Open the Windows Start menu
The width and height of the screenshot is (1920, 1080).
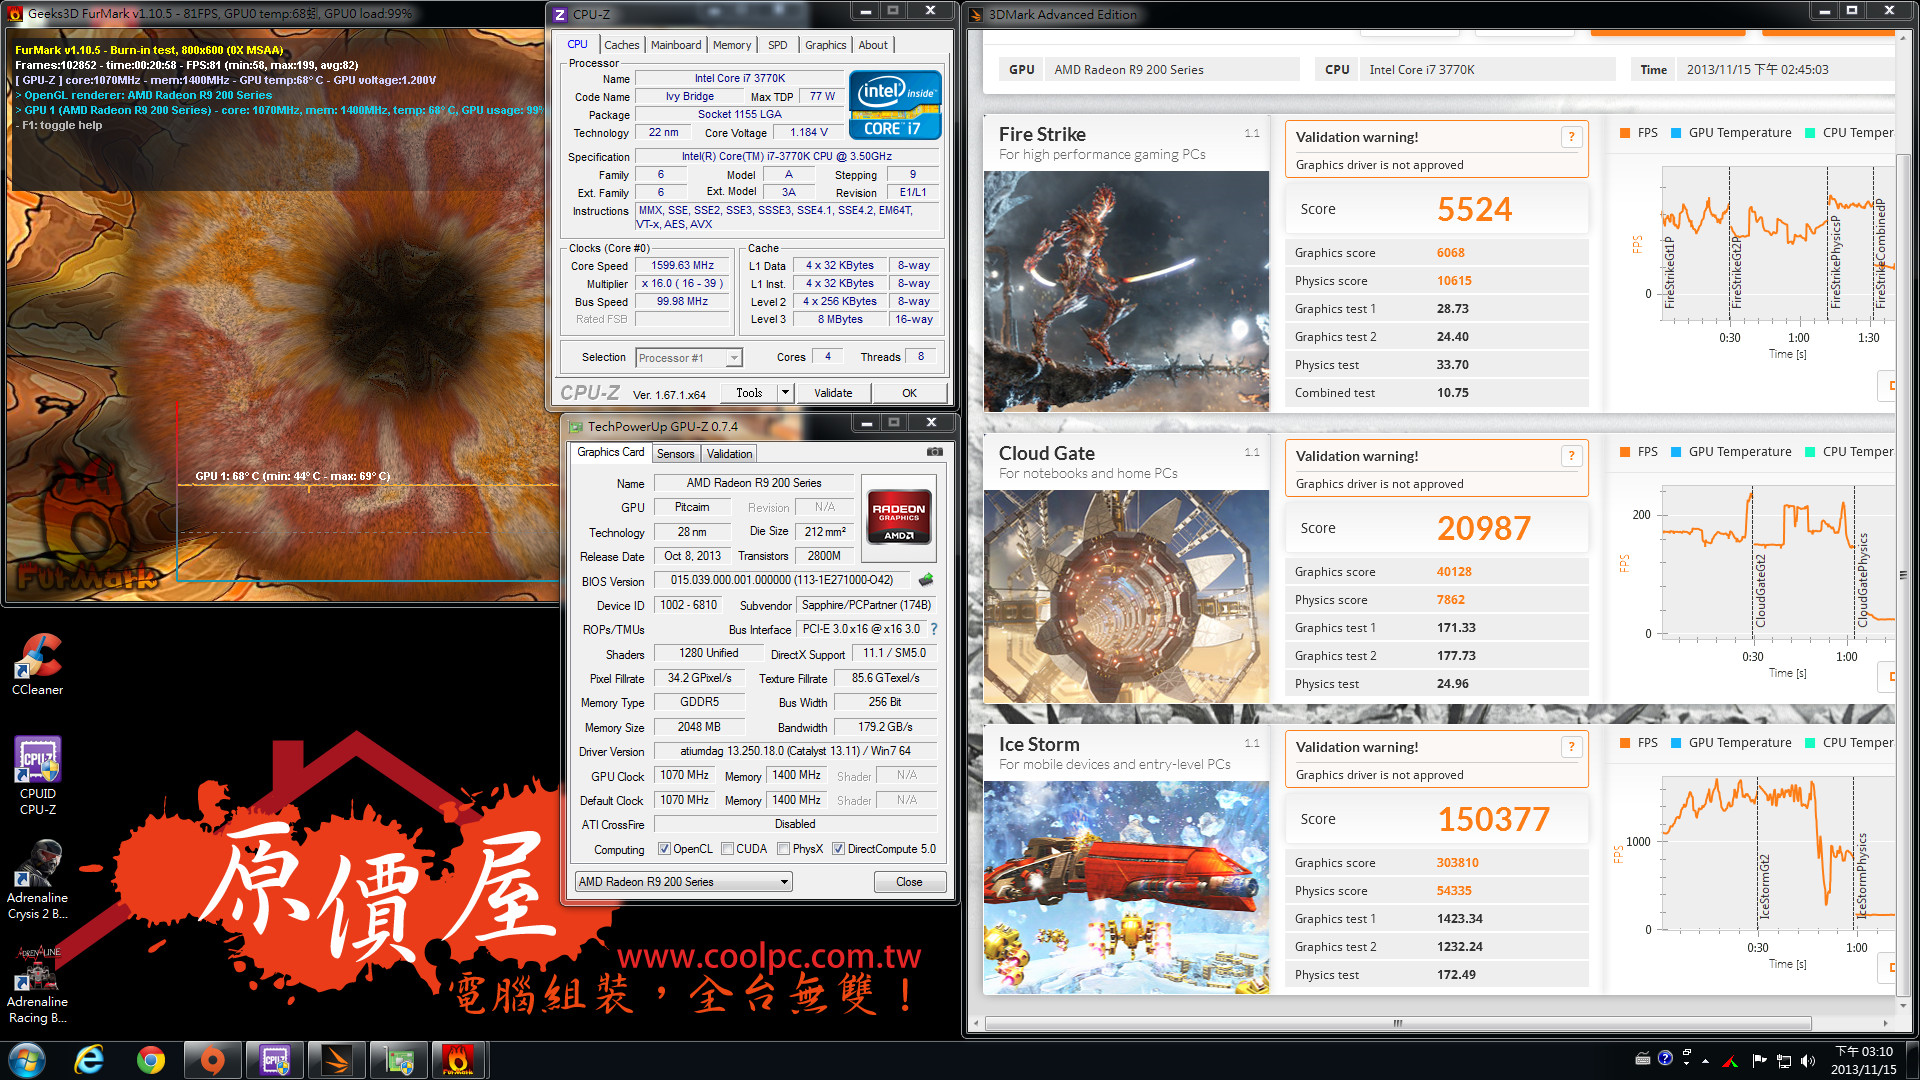point(27,1060)
